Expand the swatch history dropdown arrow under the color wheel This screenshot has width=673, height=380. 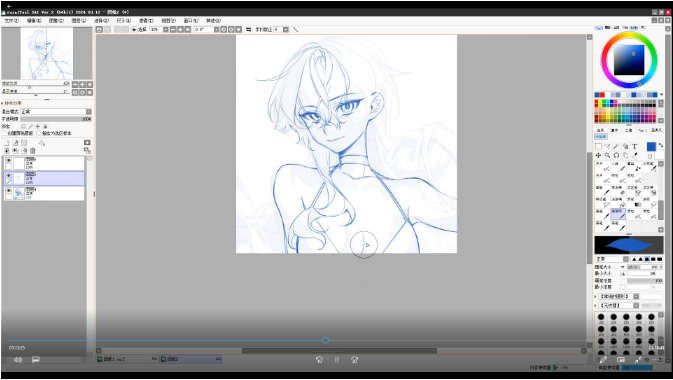click(661, 94)
